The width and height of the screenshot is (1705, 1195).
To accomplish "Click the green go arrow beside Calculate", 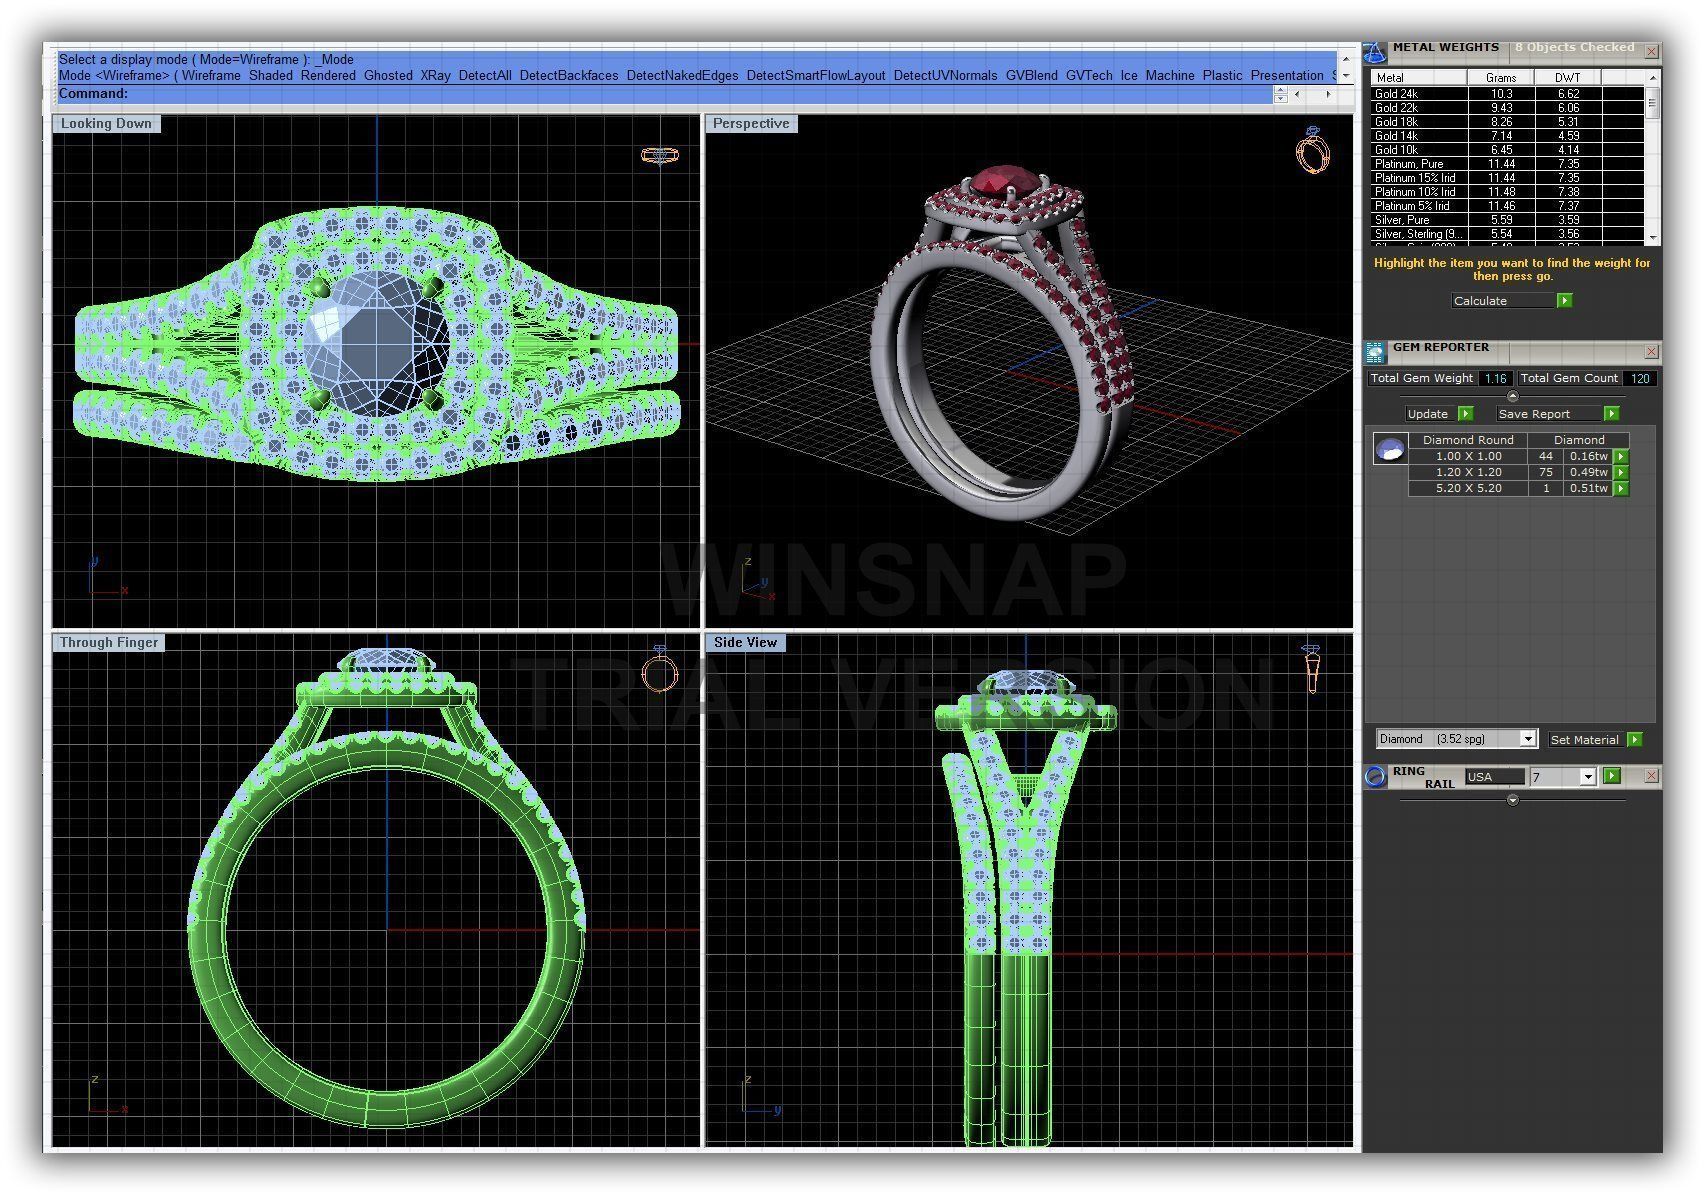I will (x=1565, y=301).
